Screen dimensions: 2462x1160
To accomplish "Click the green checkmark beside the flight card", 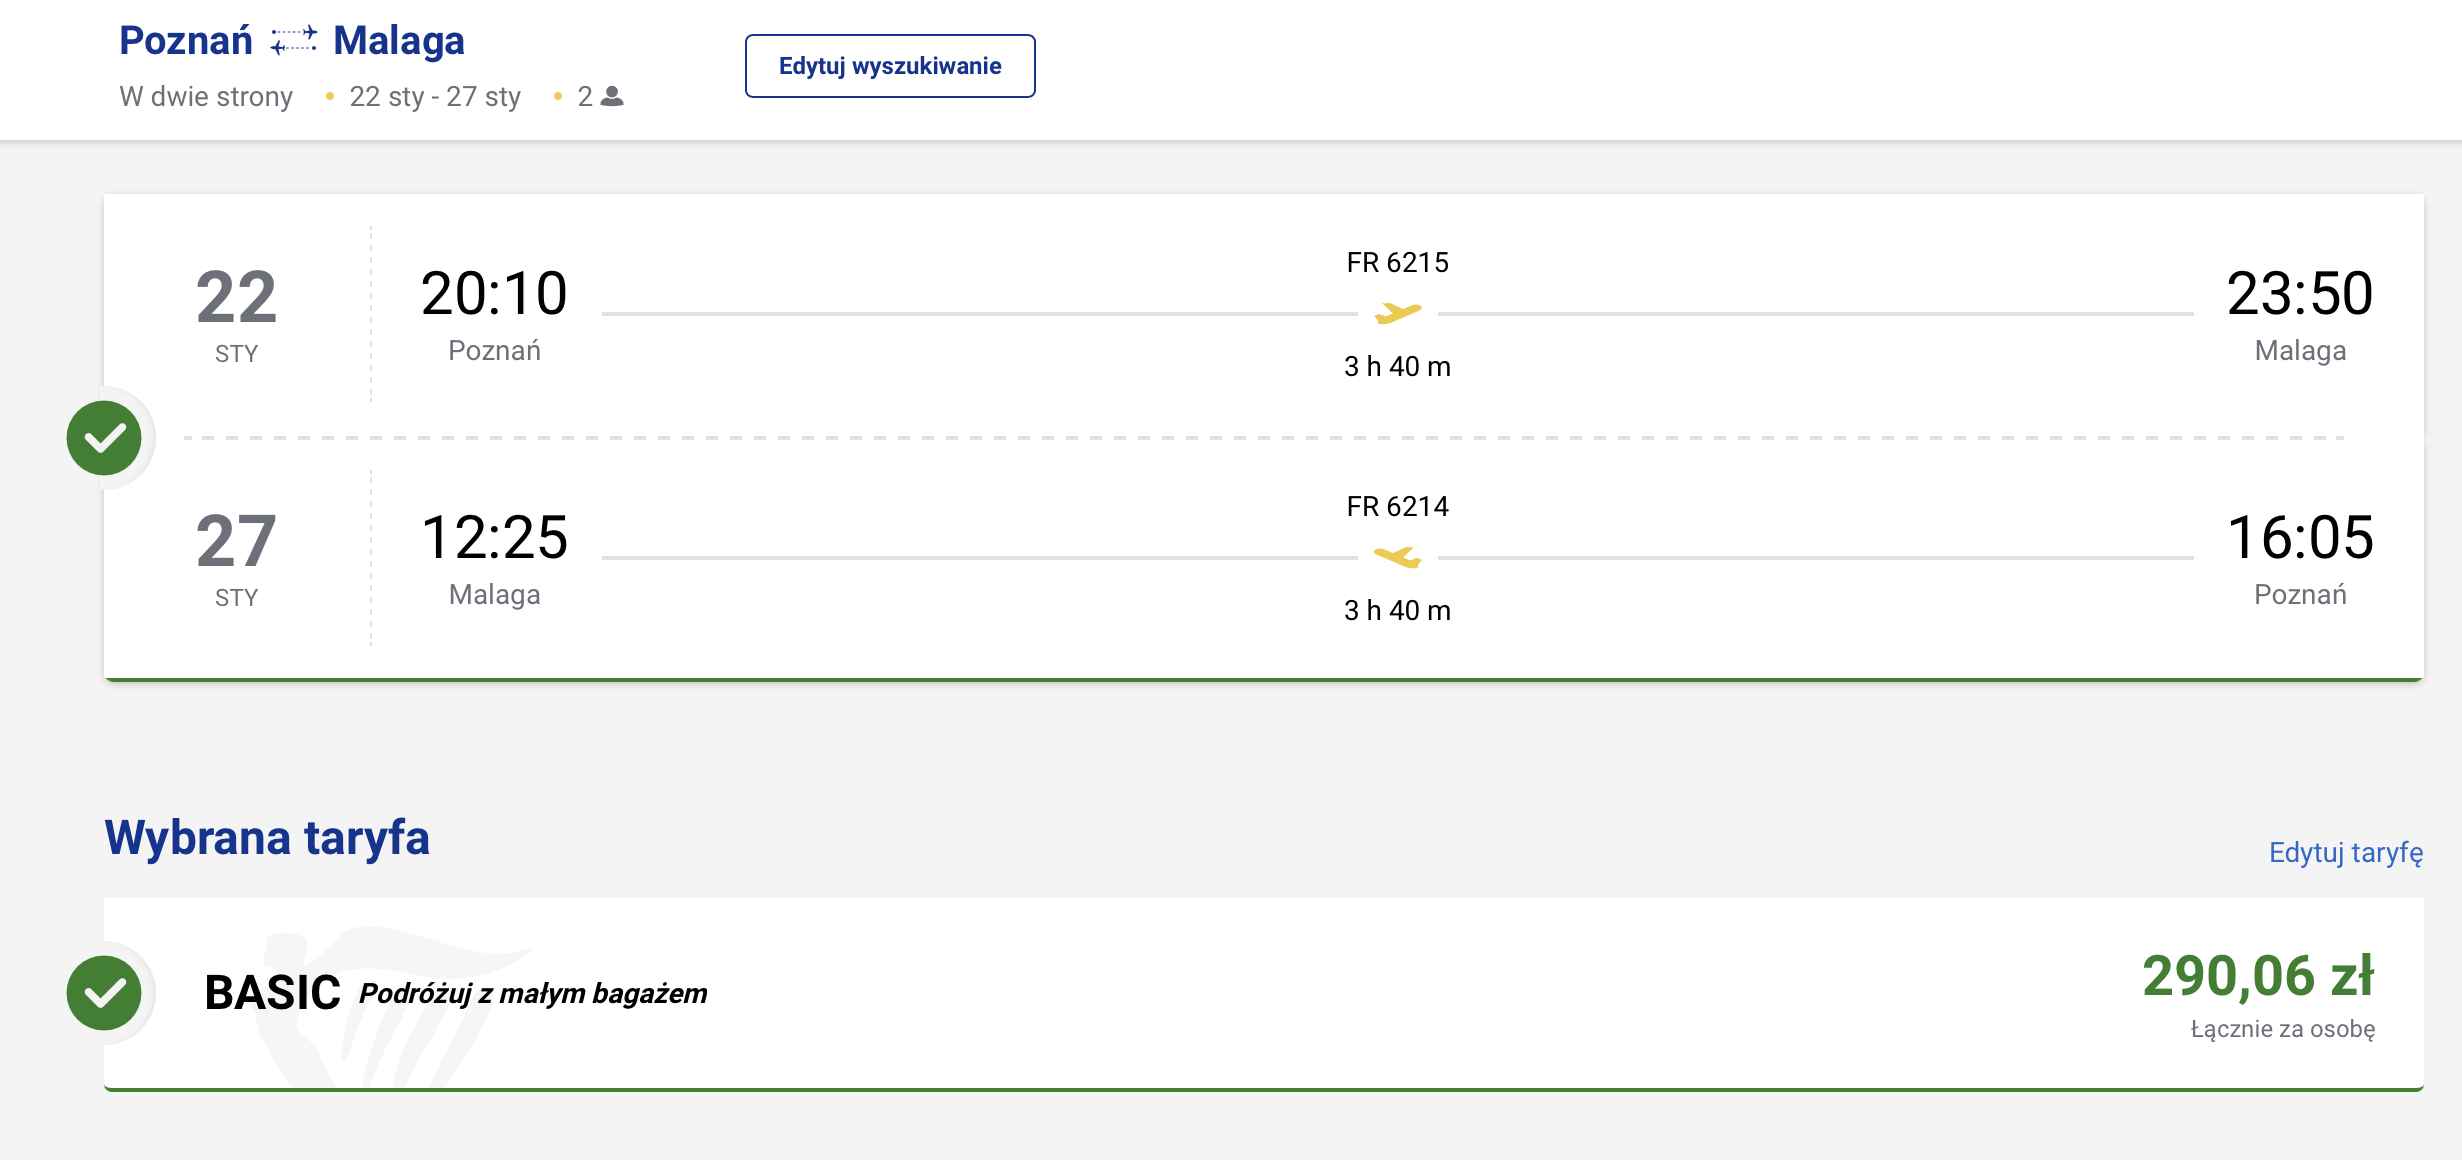I will [x=104, y=438].
